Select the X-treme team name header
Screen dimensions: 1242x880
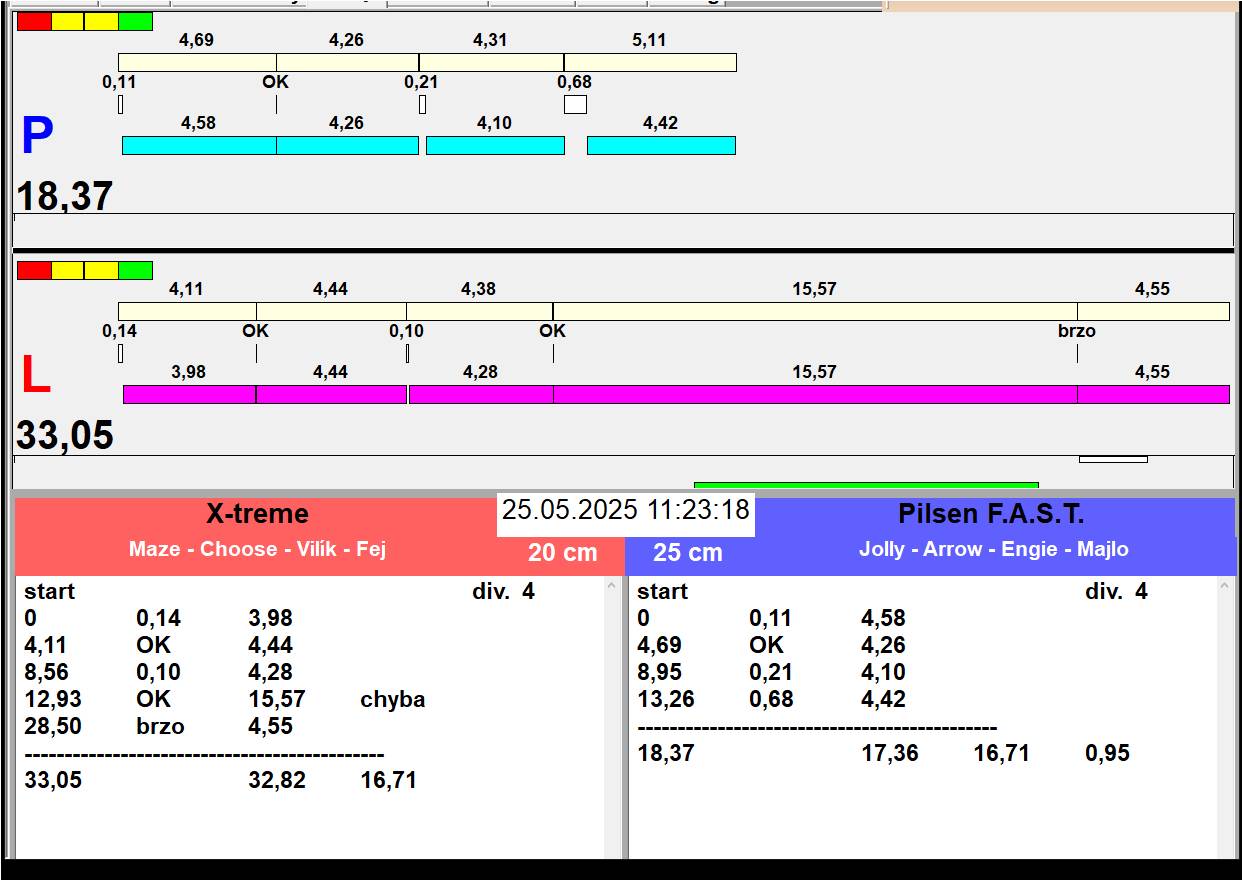click(257, 514)
